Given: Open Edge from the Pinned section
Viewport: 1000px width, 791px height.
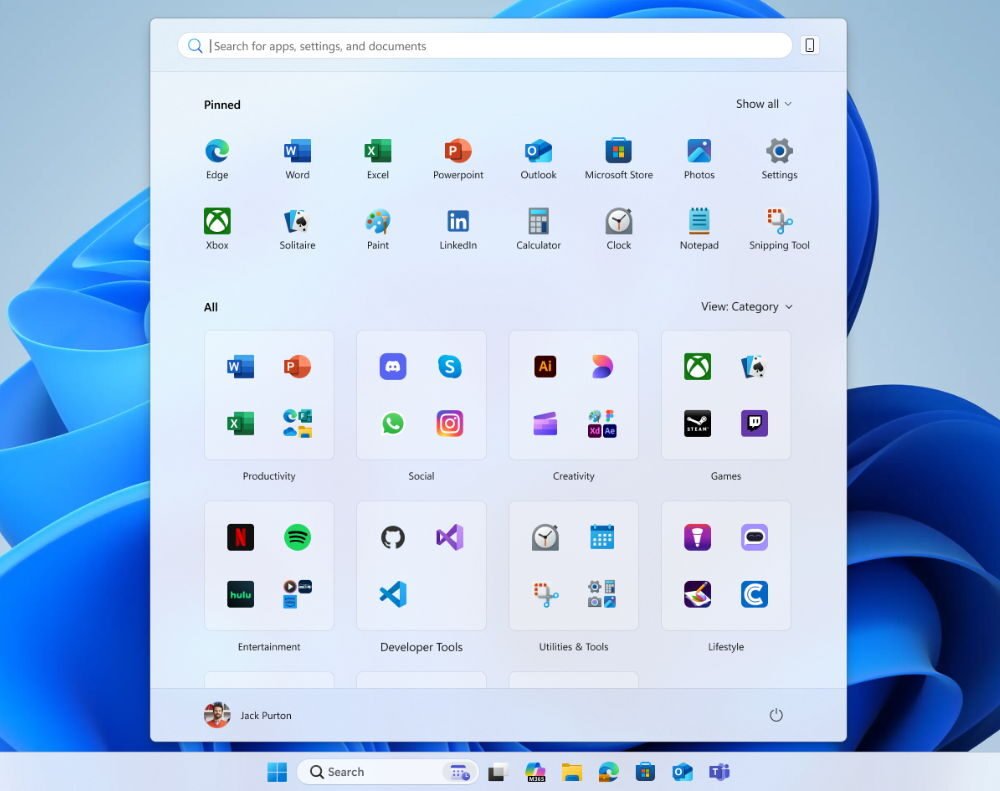Looking at the screenshot, I should [x=217, y=151].
